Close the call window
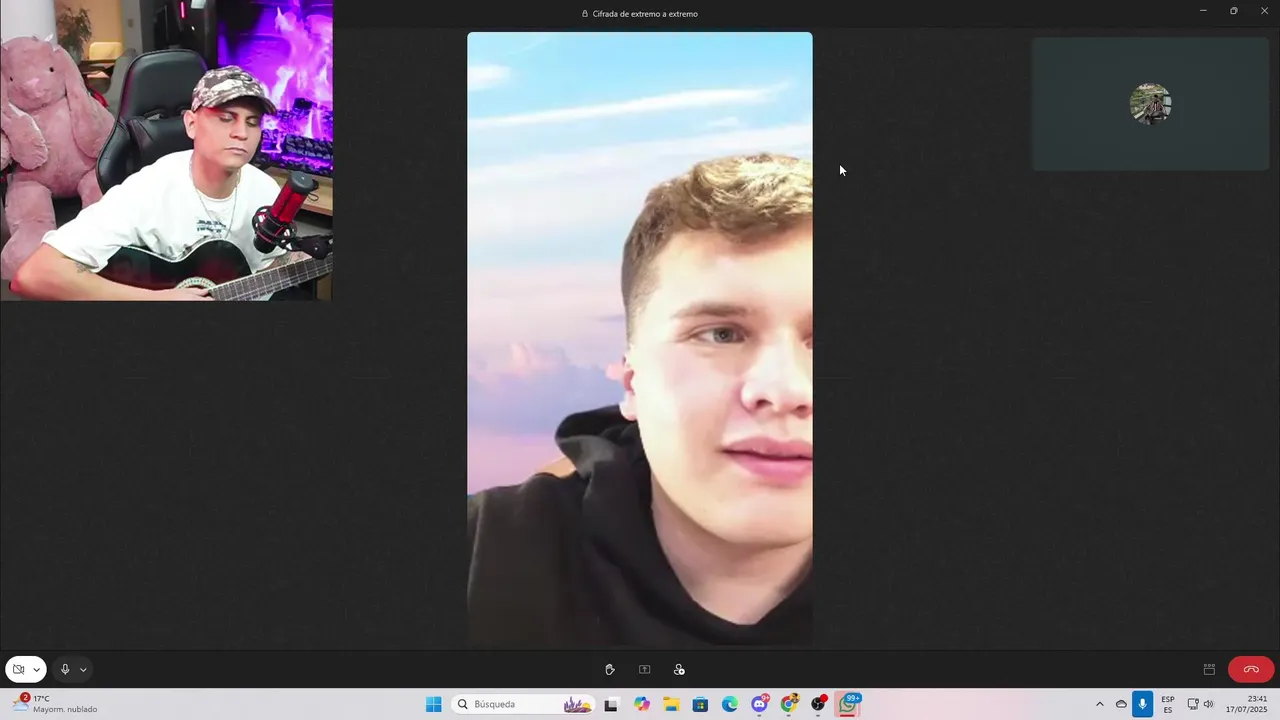 [x=1264, y=11]
